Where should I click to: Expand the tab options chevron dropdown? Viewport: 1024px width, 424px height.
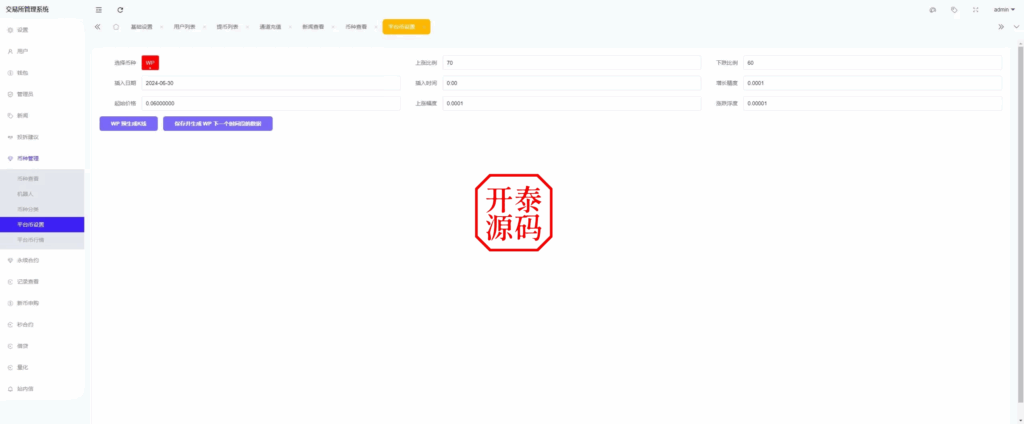1016,27
